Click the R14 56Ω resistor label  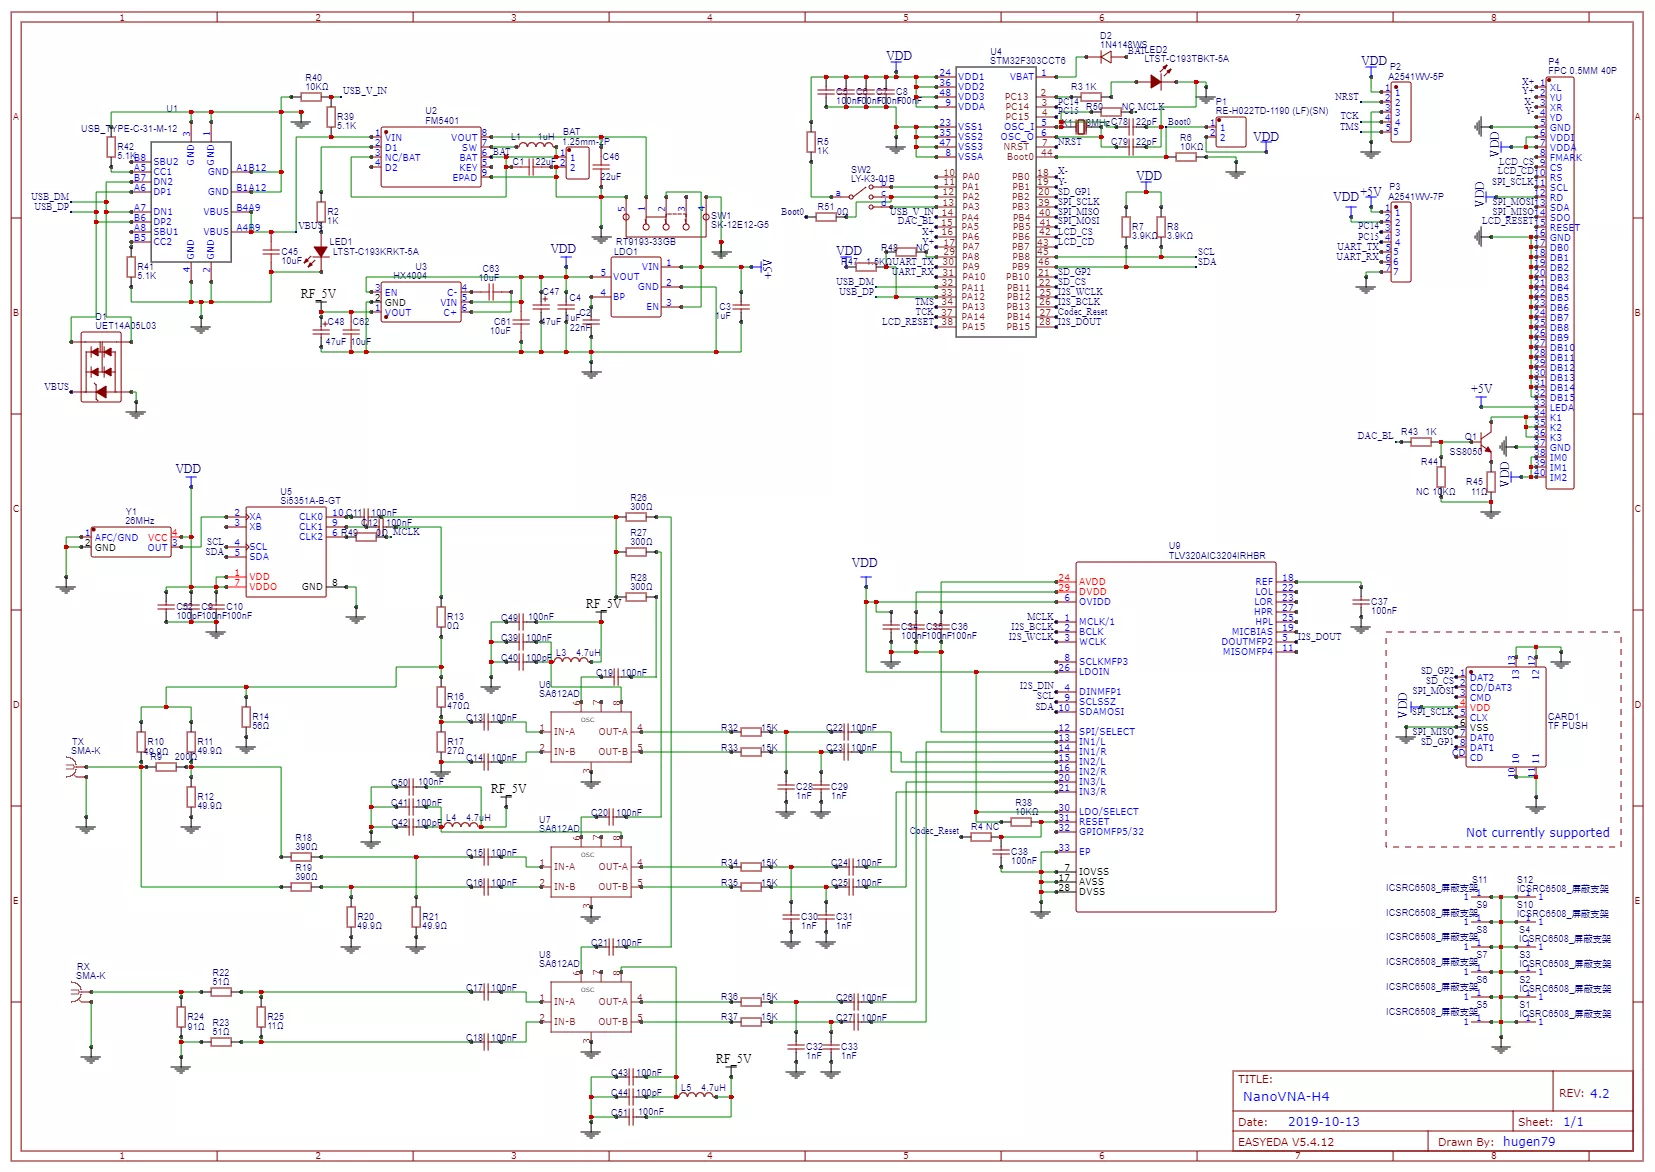pyautogui.click(x=260, y=721)
